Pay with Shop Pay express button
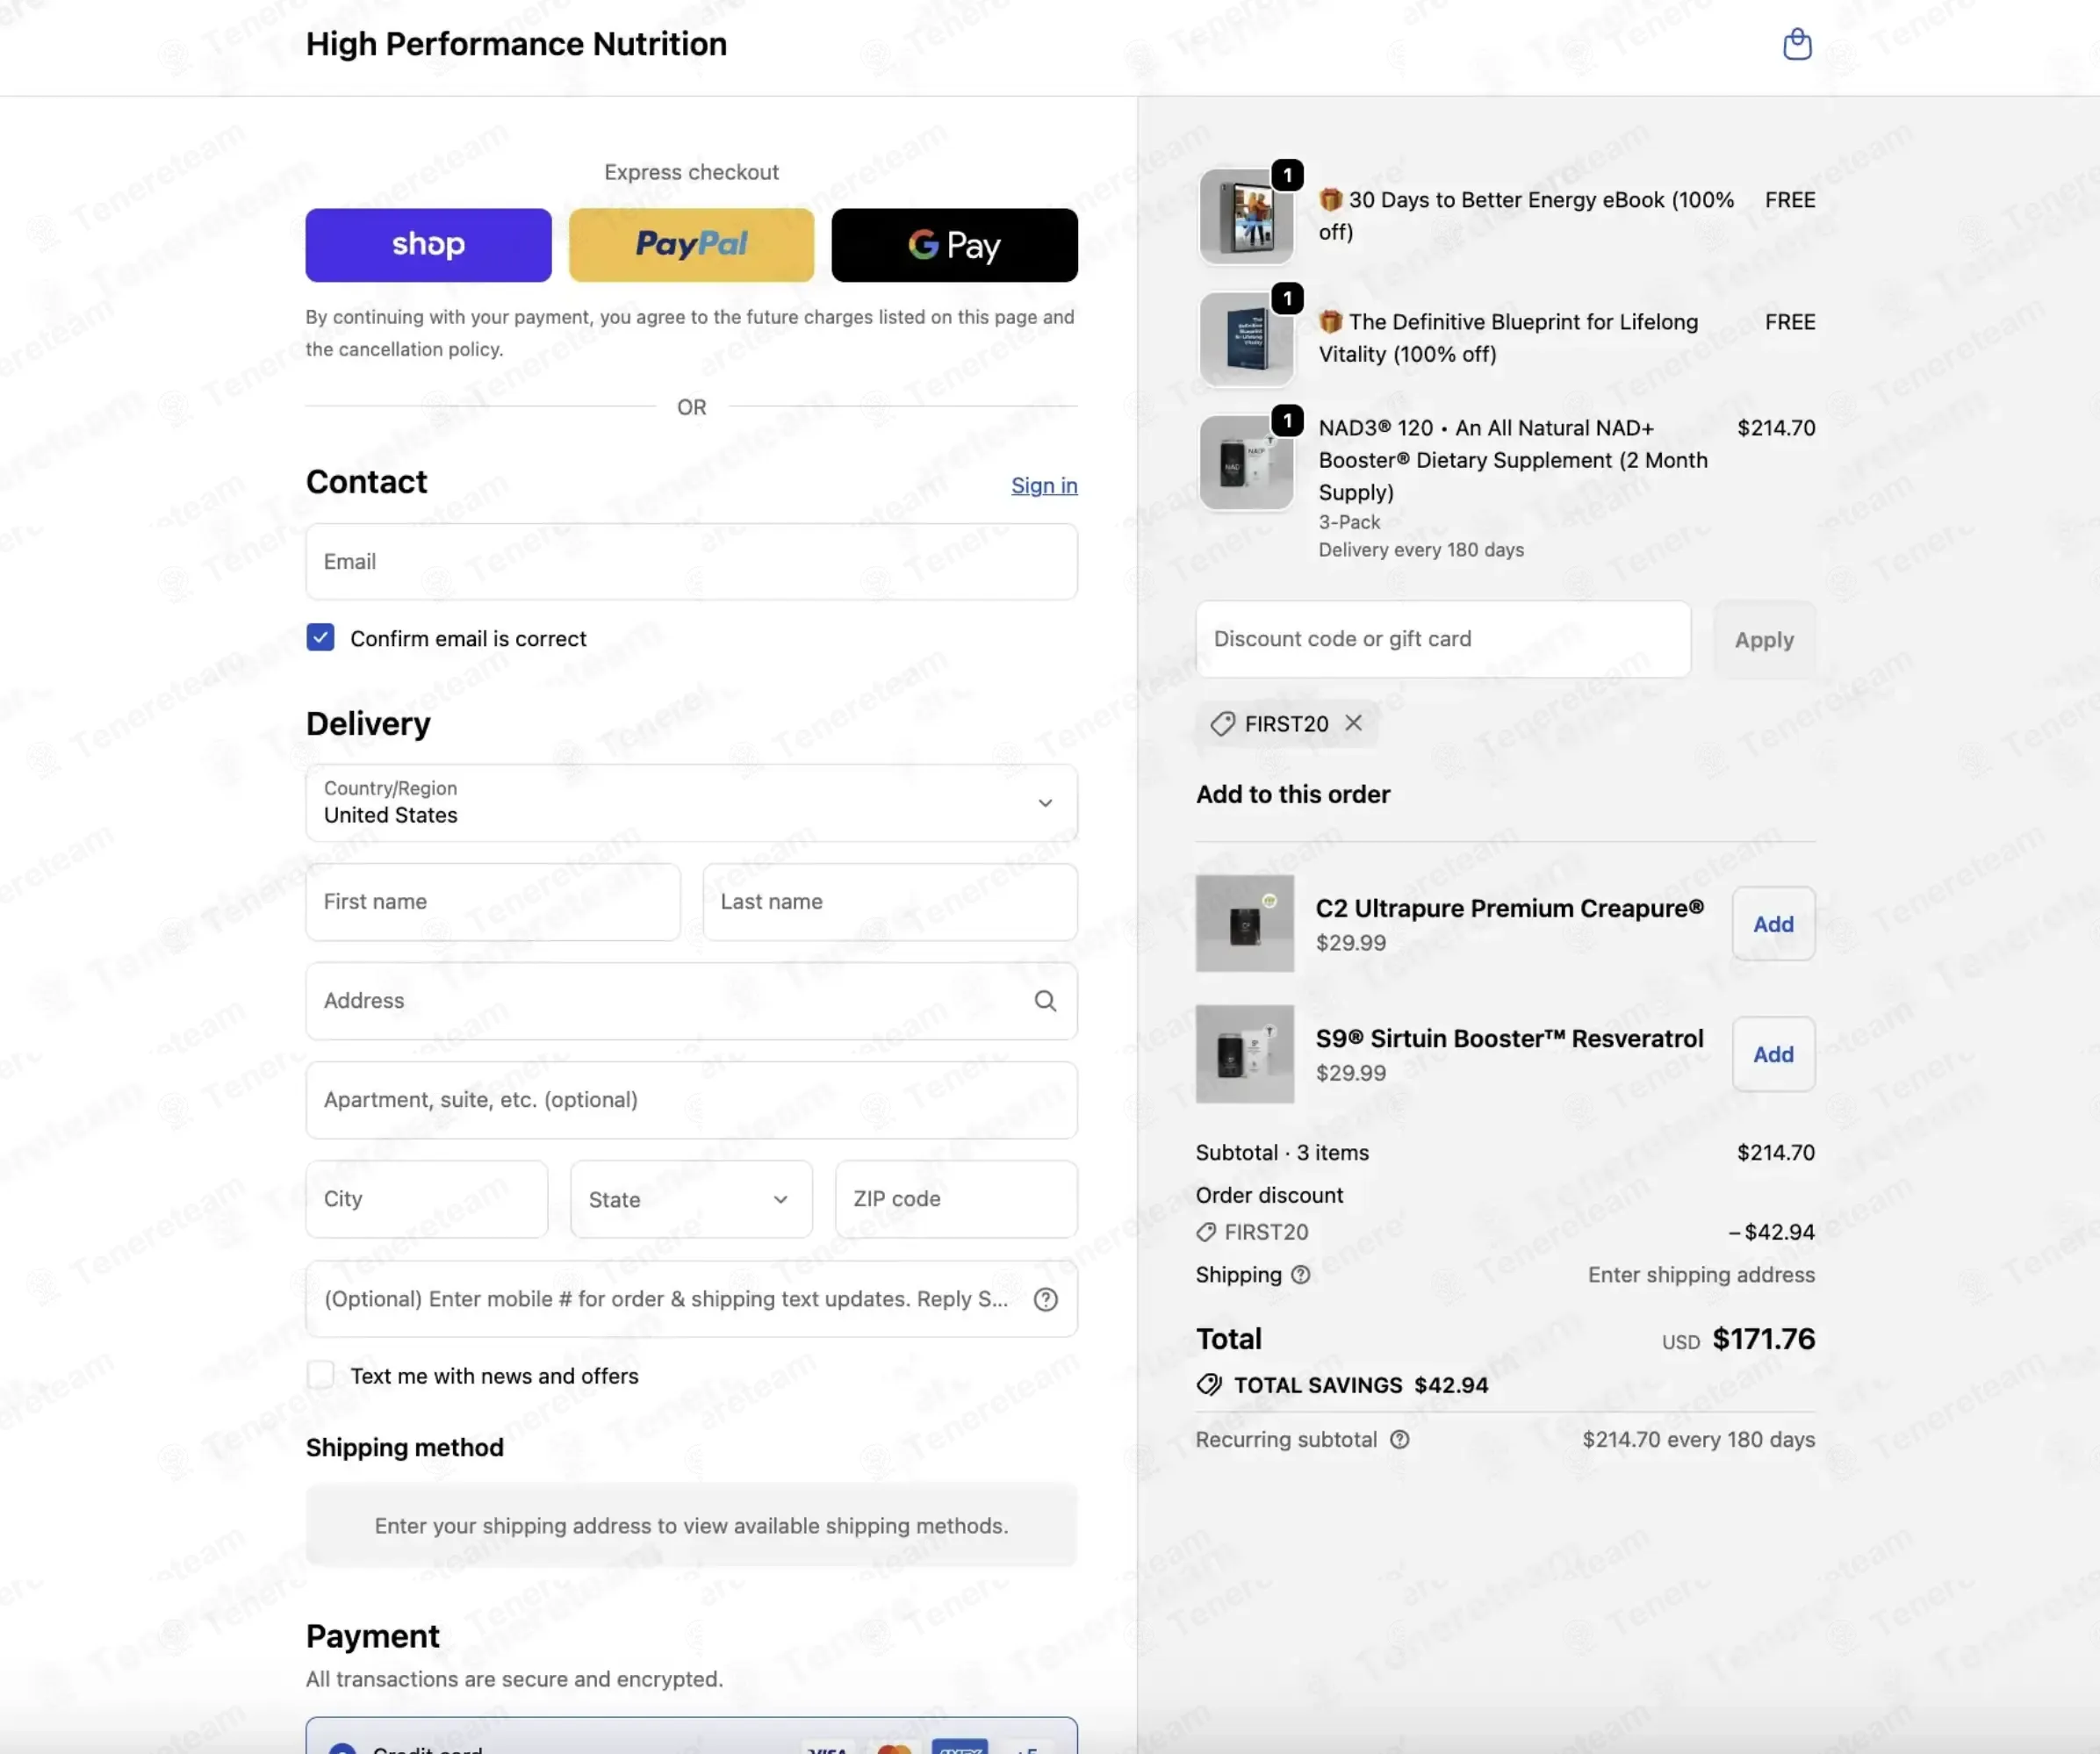The height and width of the screenshot is (1754, 2100). click(428, 245)
